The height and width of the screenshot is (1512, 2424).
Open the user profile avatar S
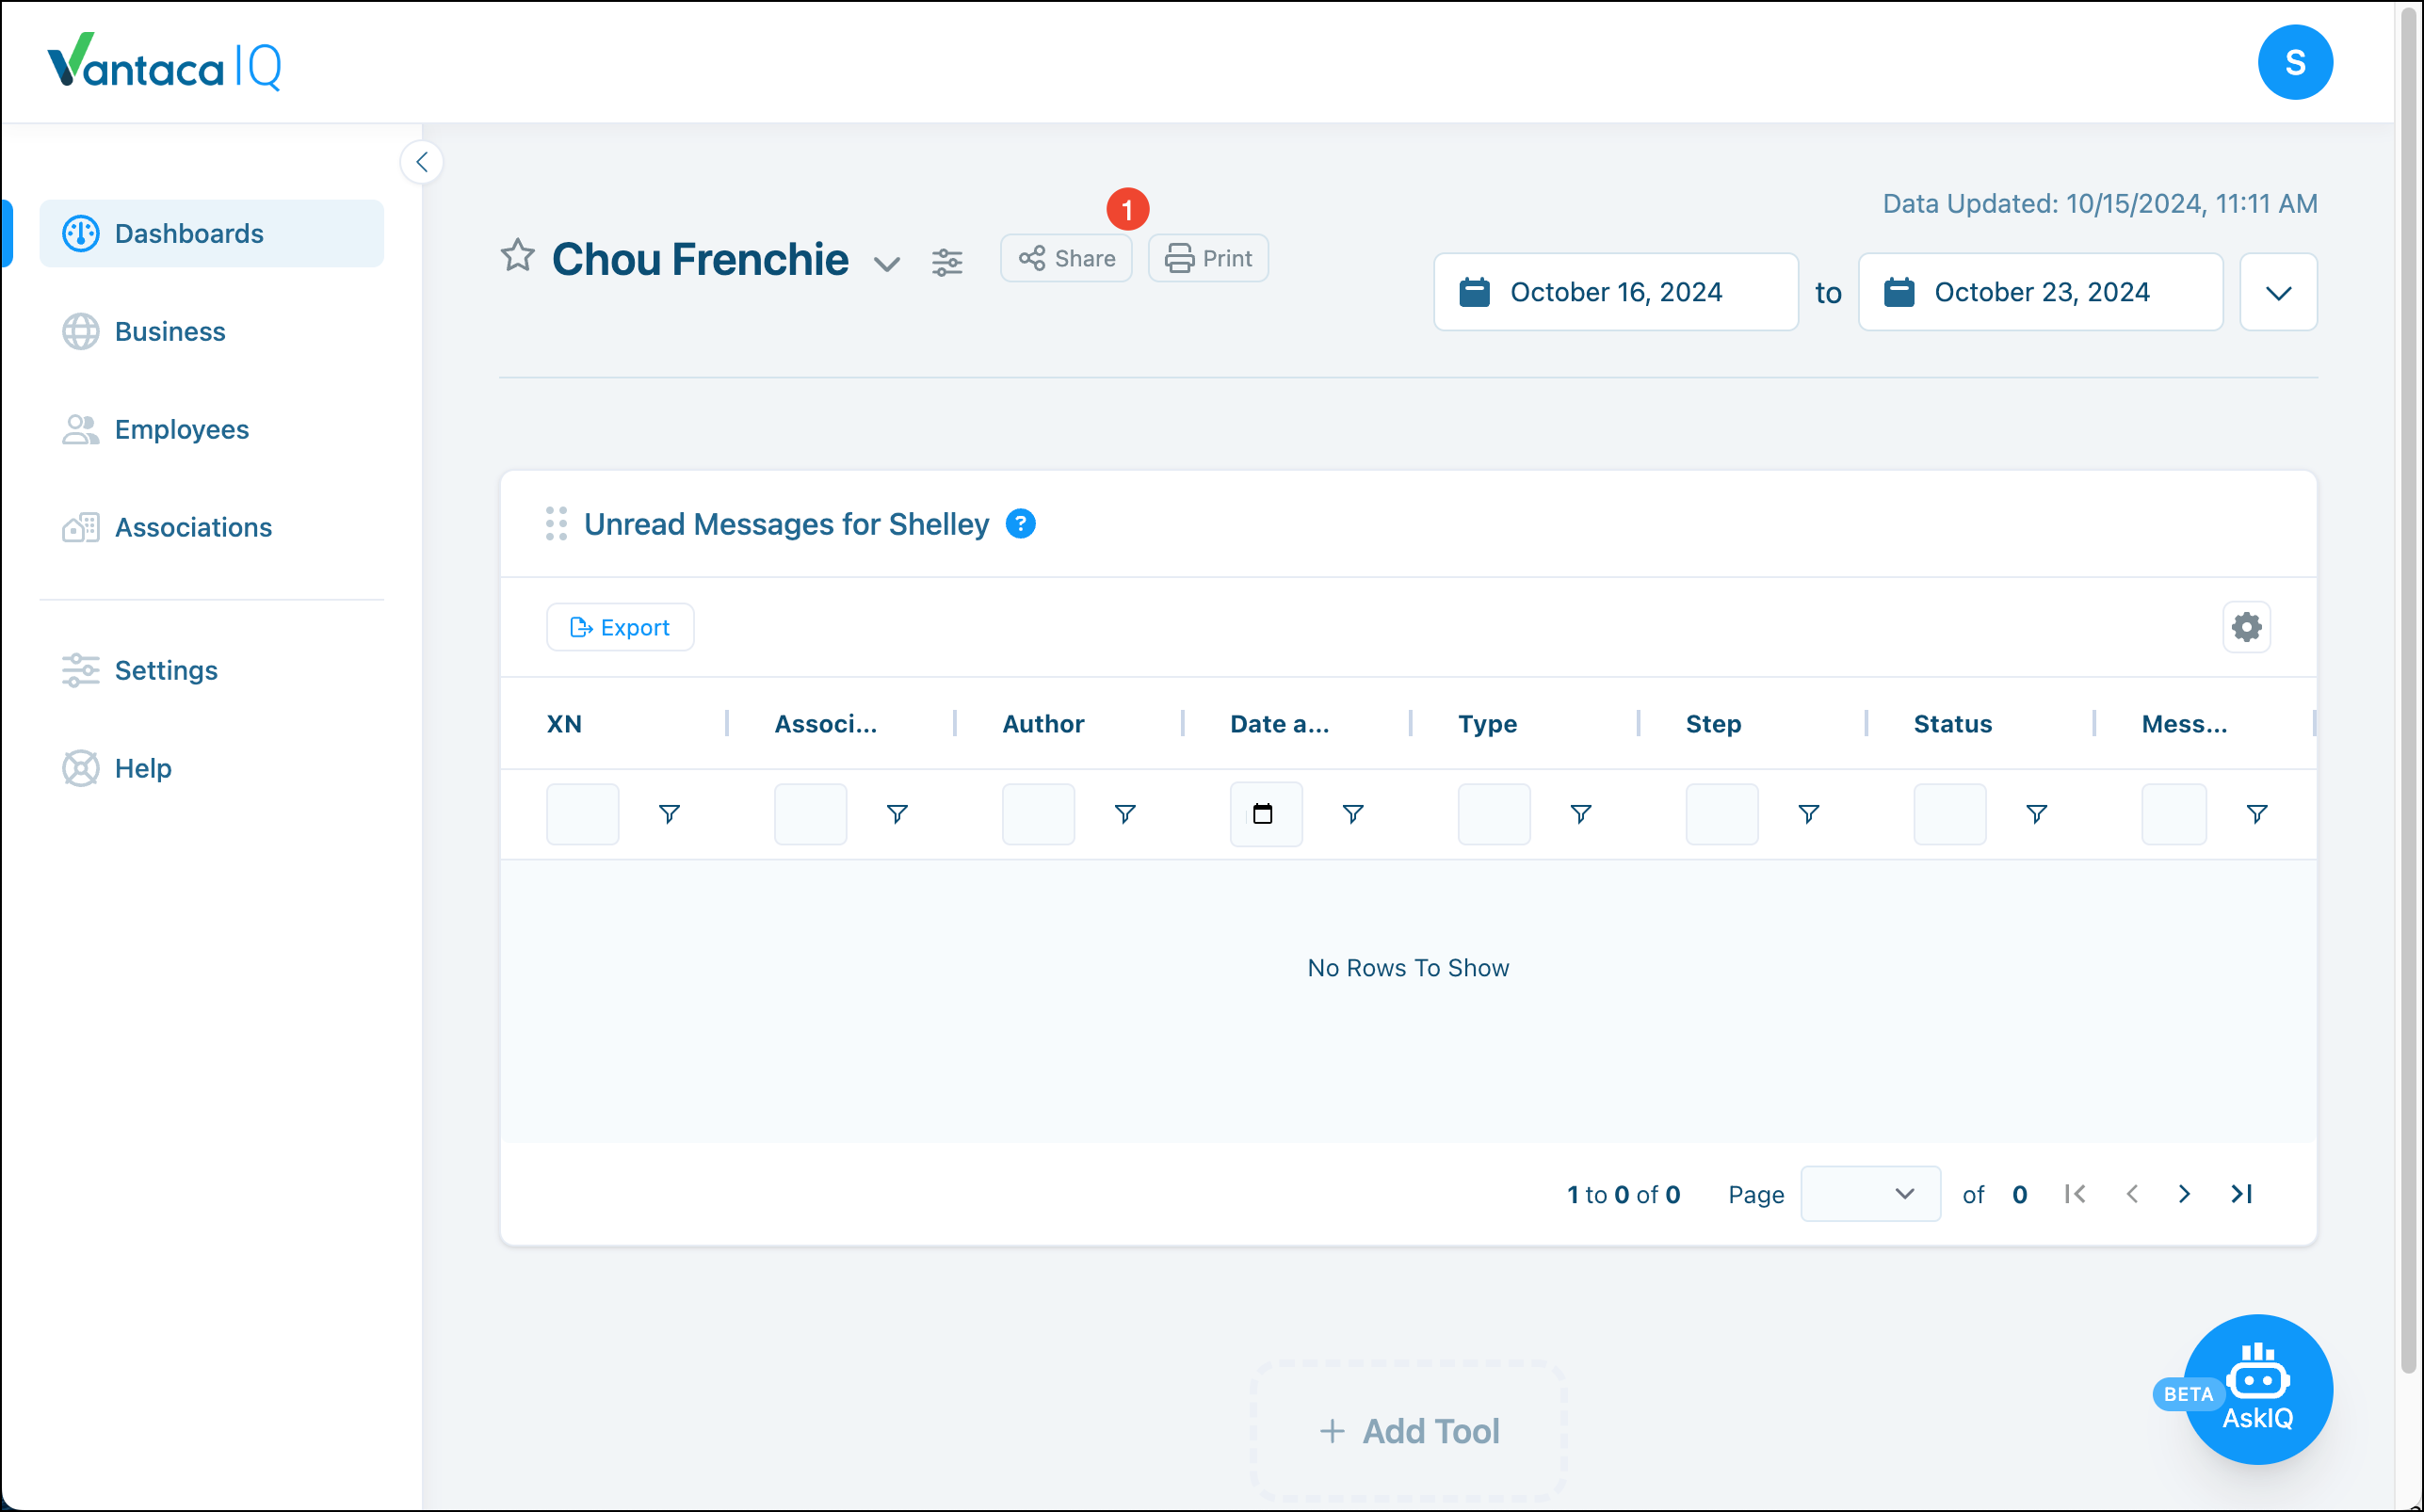pyautogui.click(x=2295, y=62)
